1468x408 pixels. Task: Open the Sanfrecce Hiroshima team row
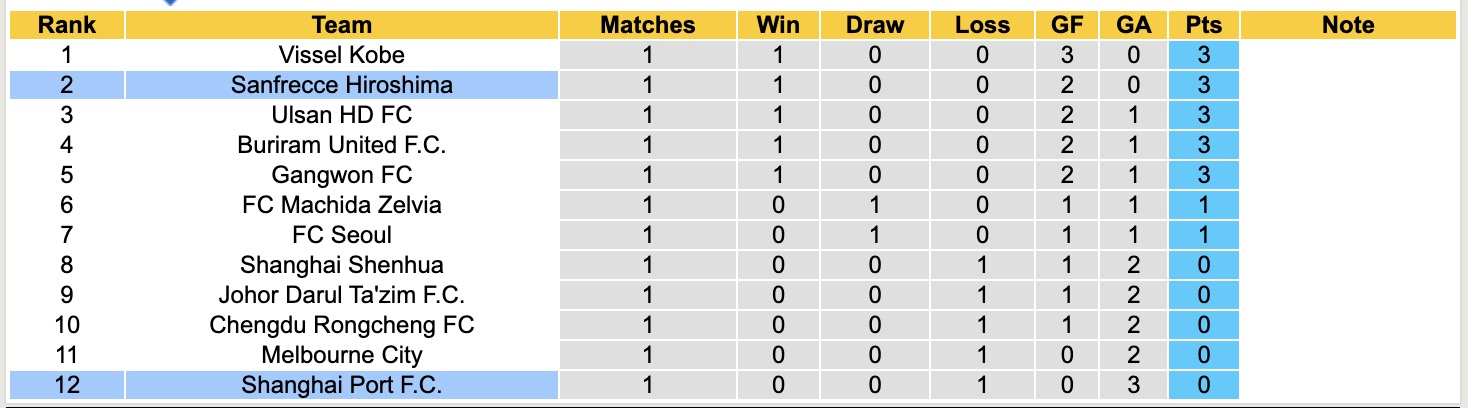pos(341,85)
